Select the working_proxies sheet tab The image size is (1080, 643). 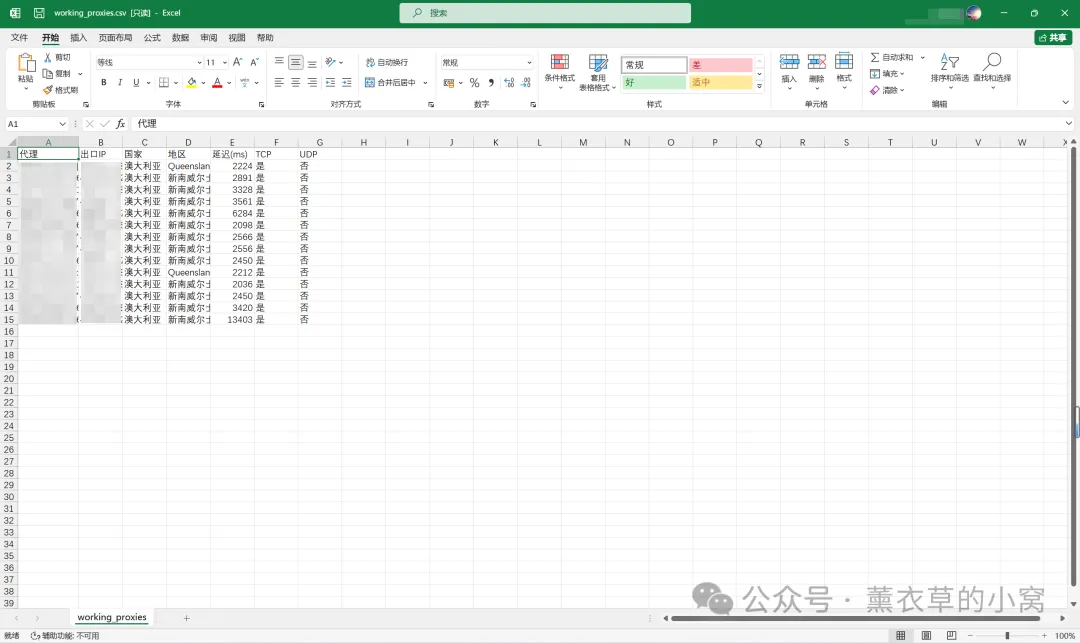pos(112,618)
